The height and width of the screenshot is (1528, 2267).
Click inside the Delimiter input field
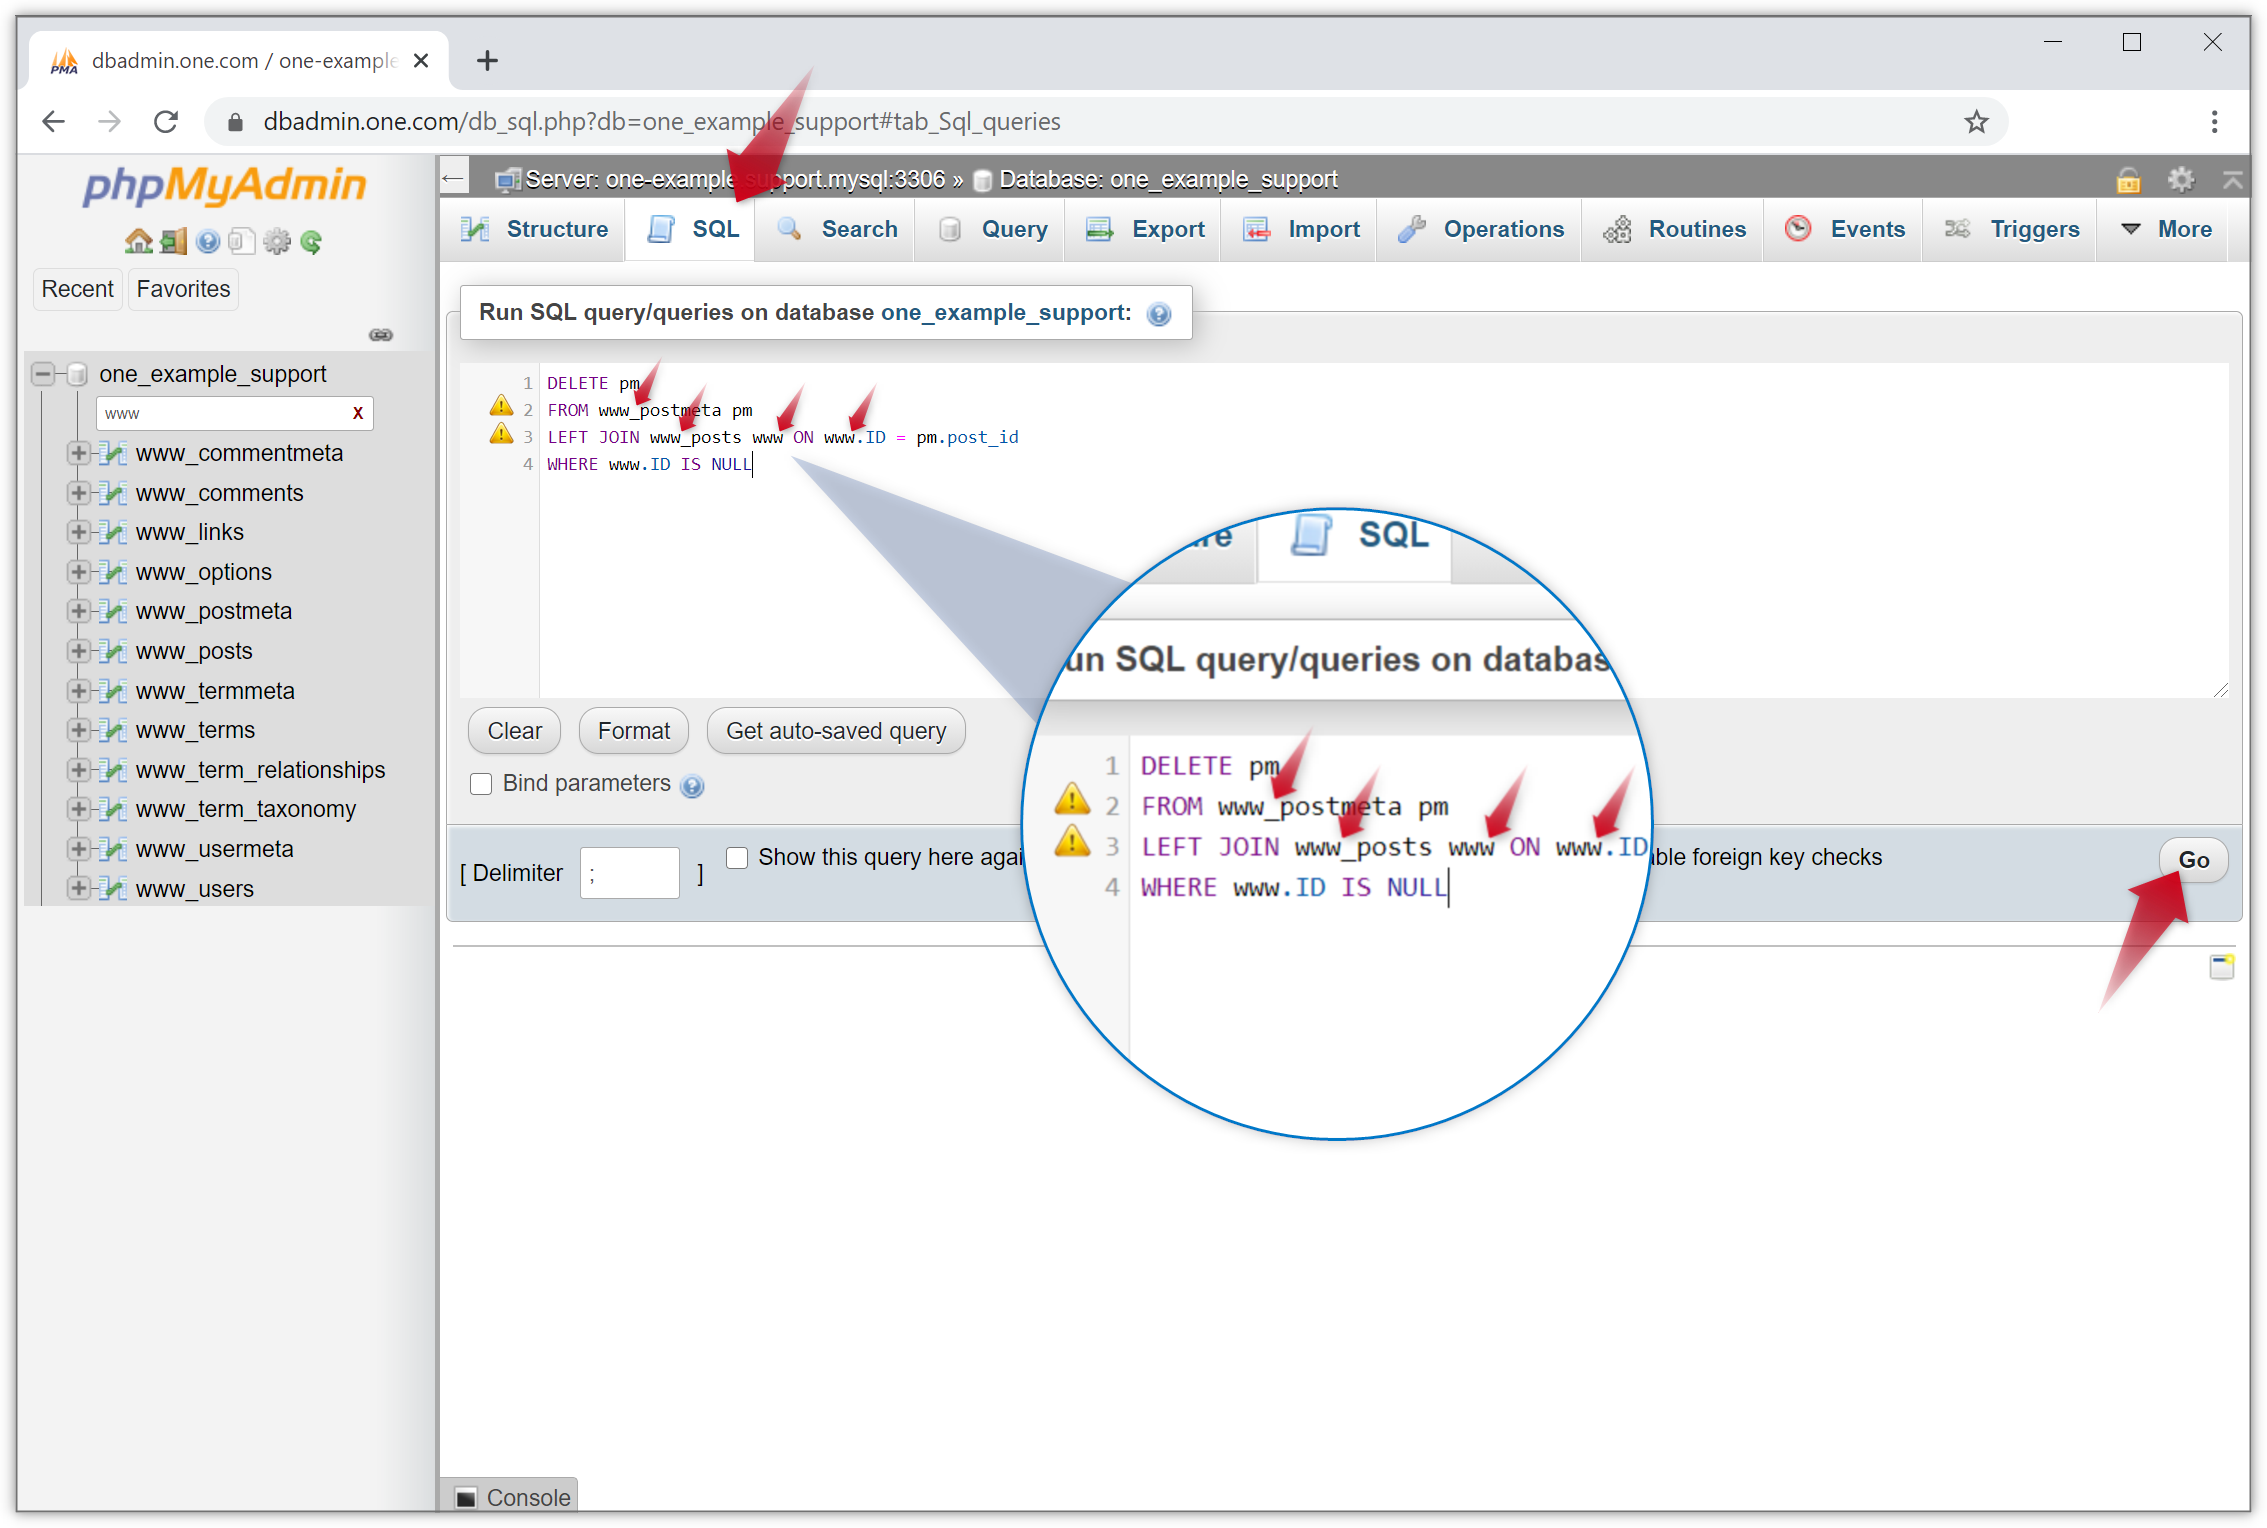click(629, 873)
